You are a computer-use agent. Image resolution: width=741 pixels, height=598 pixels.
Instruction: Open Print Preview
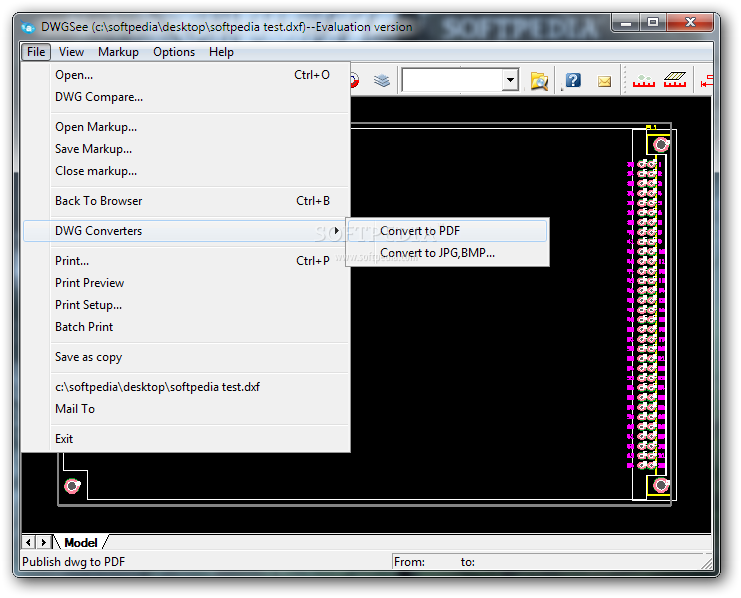[187, 283]
